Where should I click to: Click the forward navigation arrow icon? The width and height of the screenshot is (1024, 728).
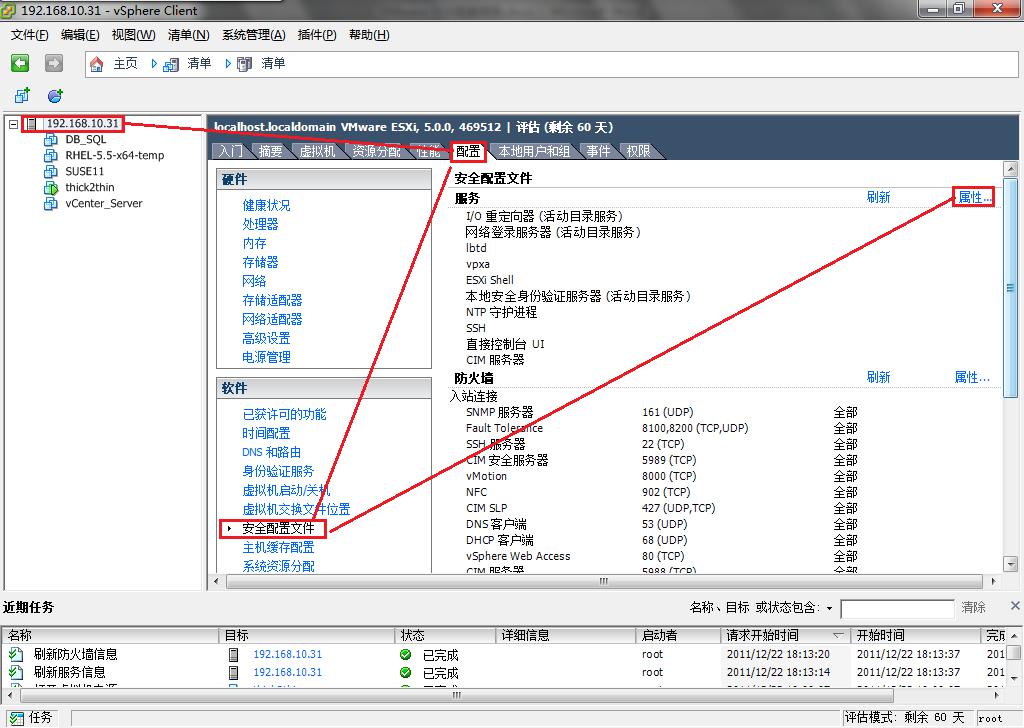pyautogui.click(x=54, y=63)
